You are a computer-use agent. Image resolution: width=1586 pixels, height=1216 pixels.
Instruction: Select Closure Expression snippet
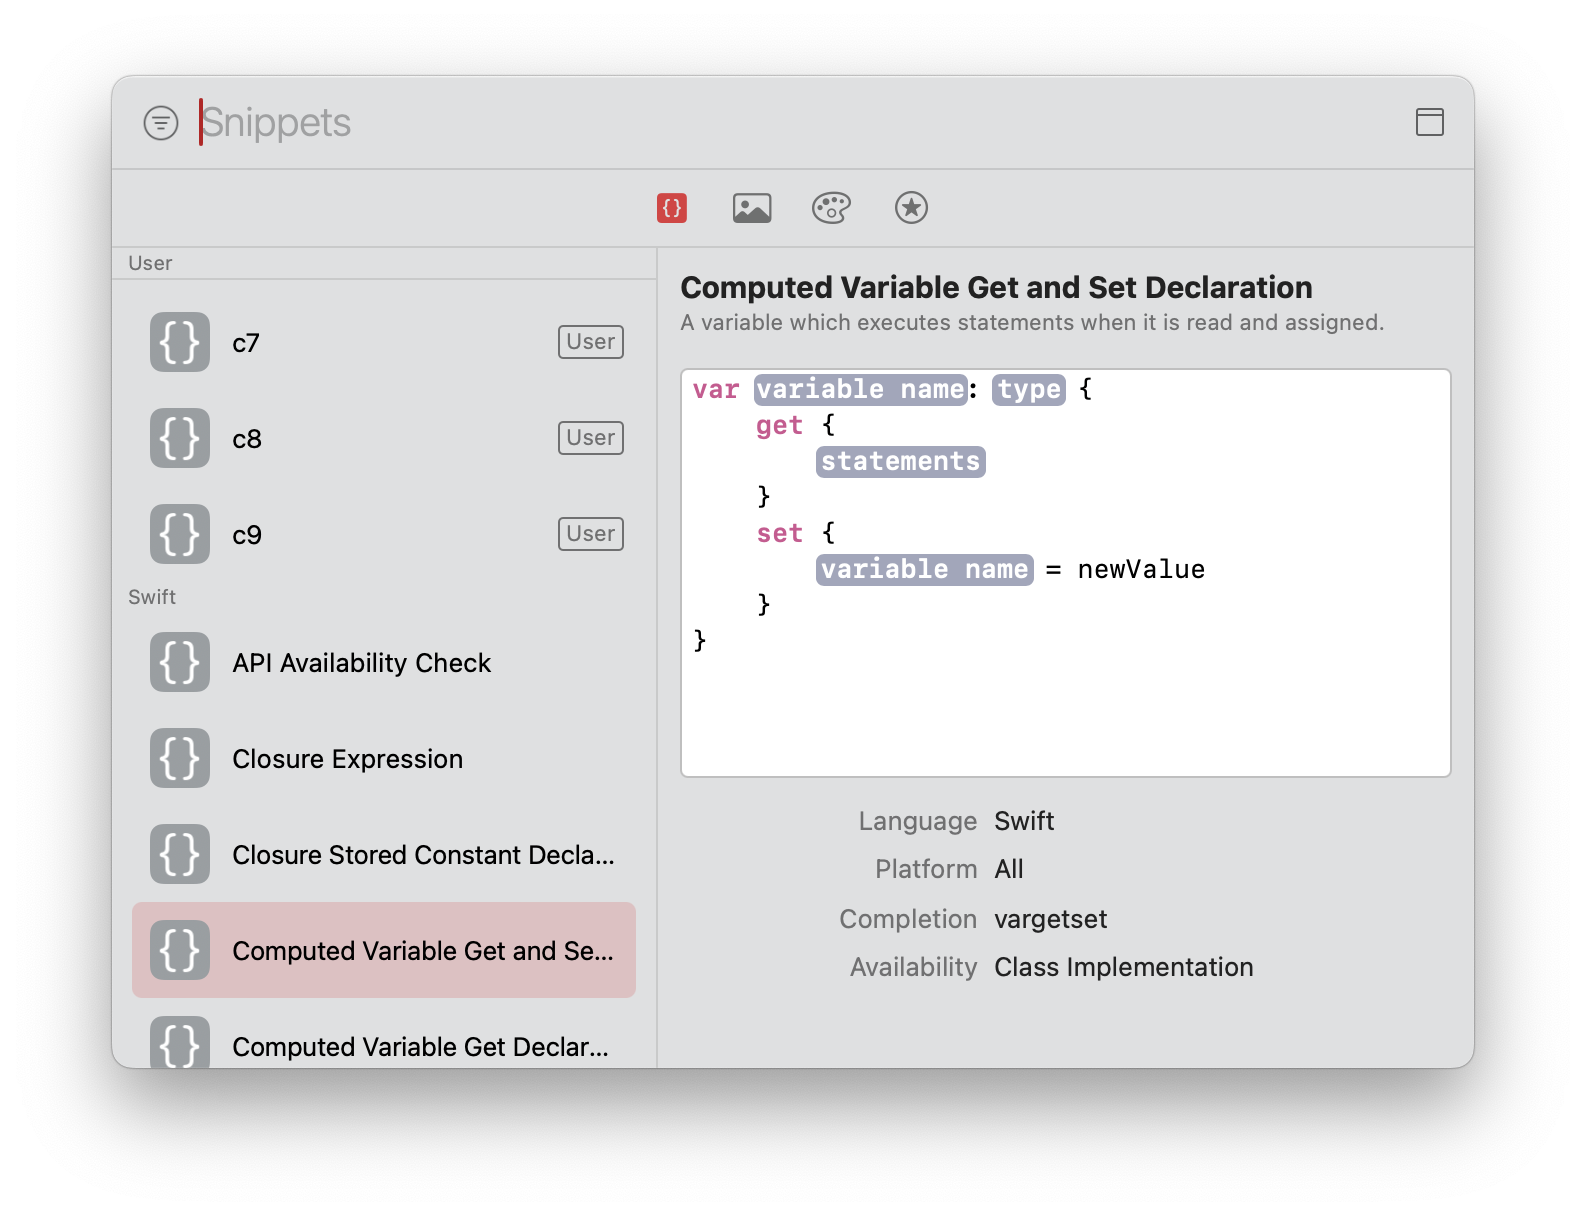pos(384,758)
